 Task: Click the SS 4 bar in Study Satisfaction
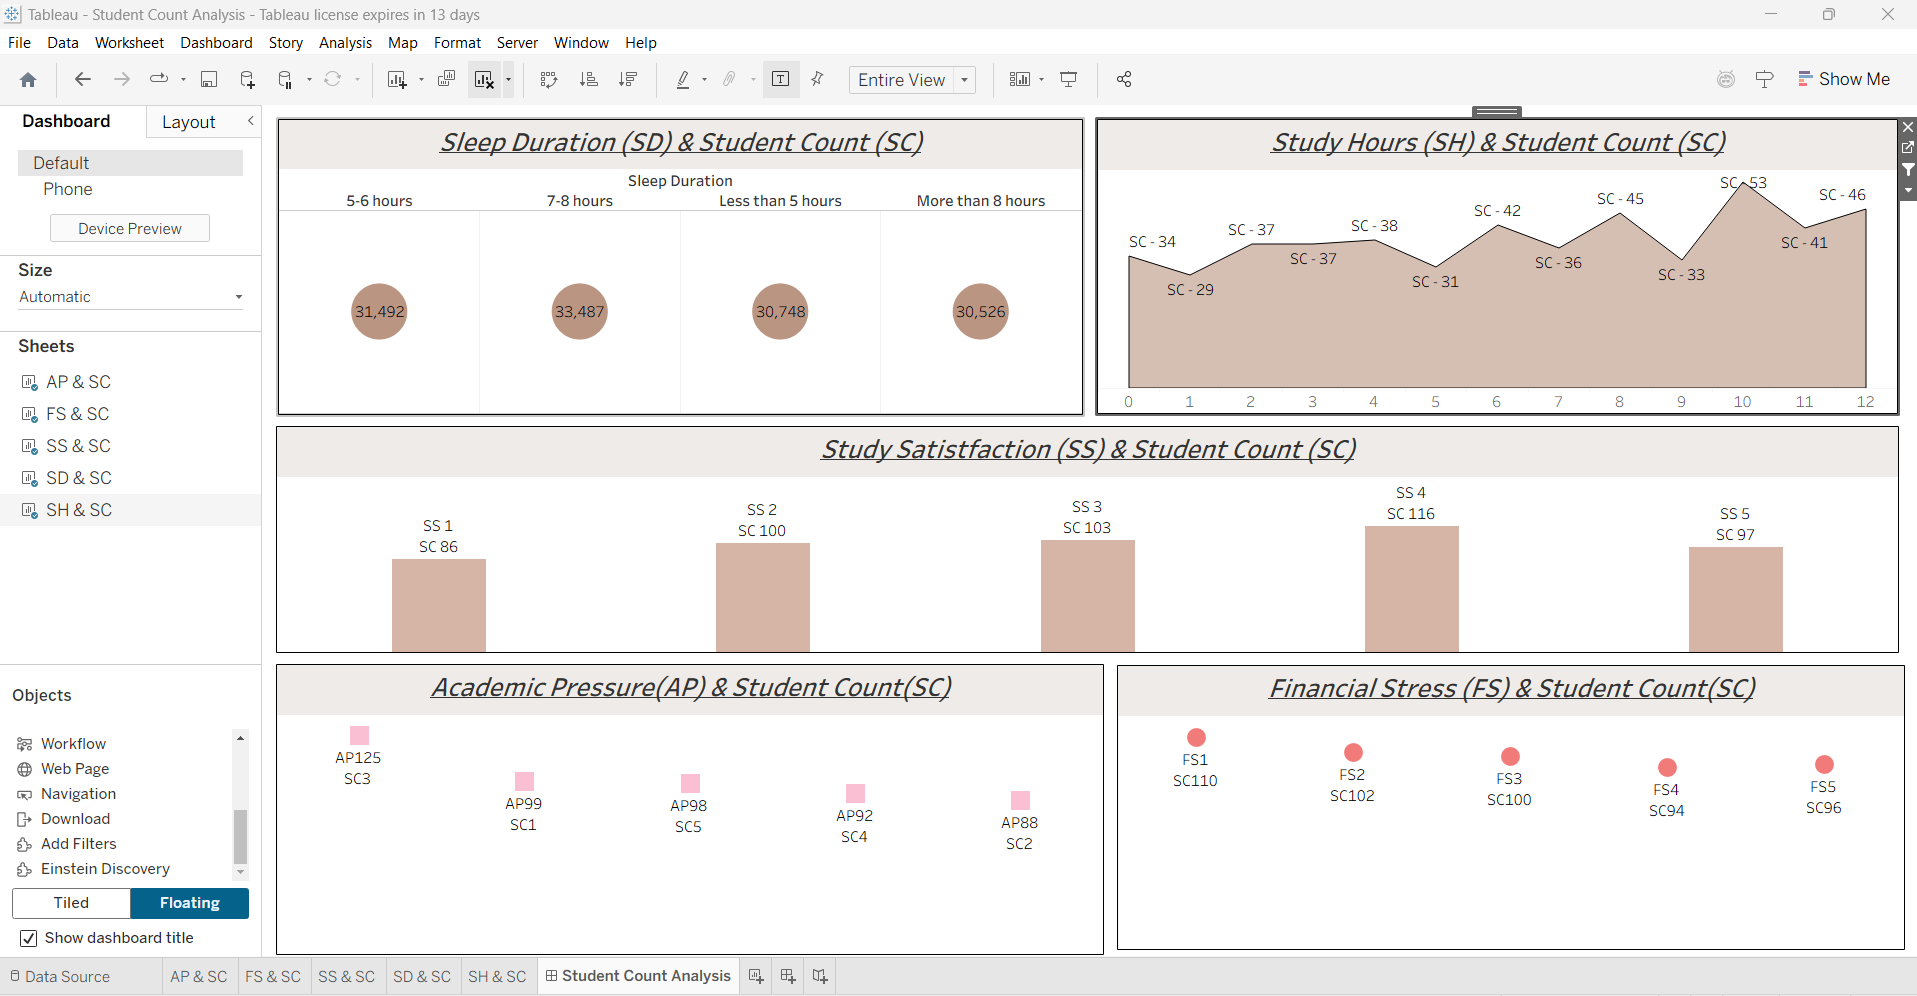point(1411,589)
